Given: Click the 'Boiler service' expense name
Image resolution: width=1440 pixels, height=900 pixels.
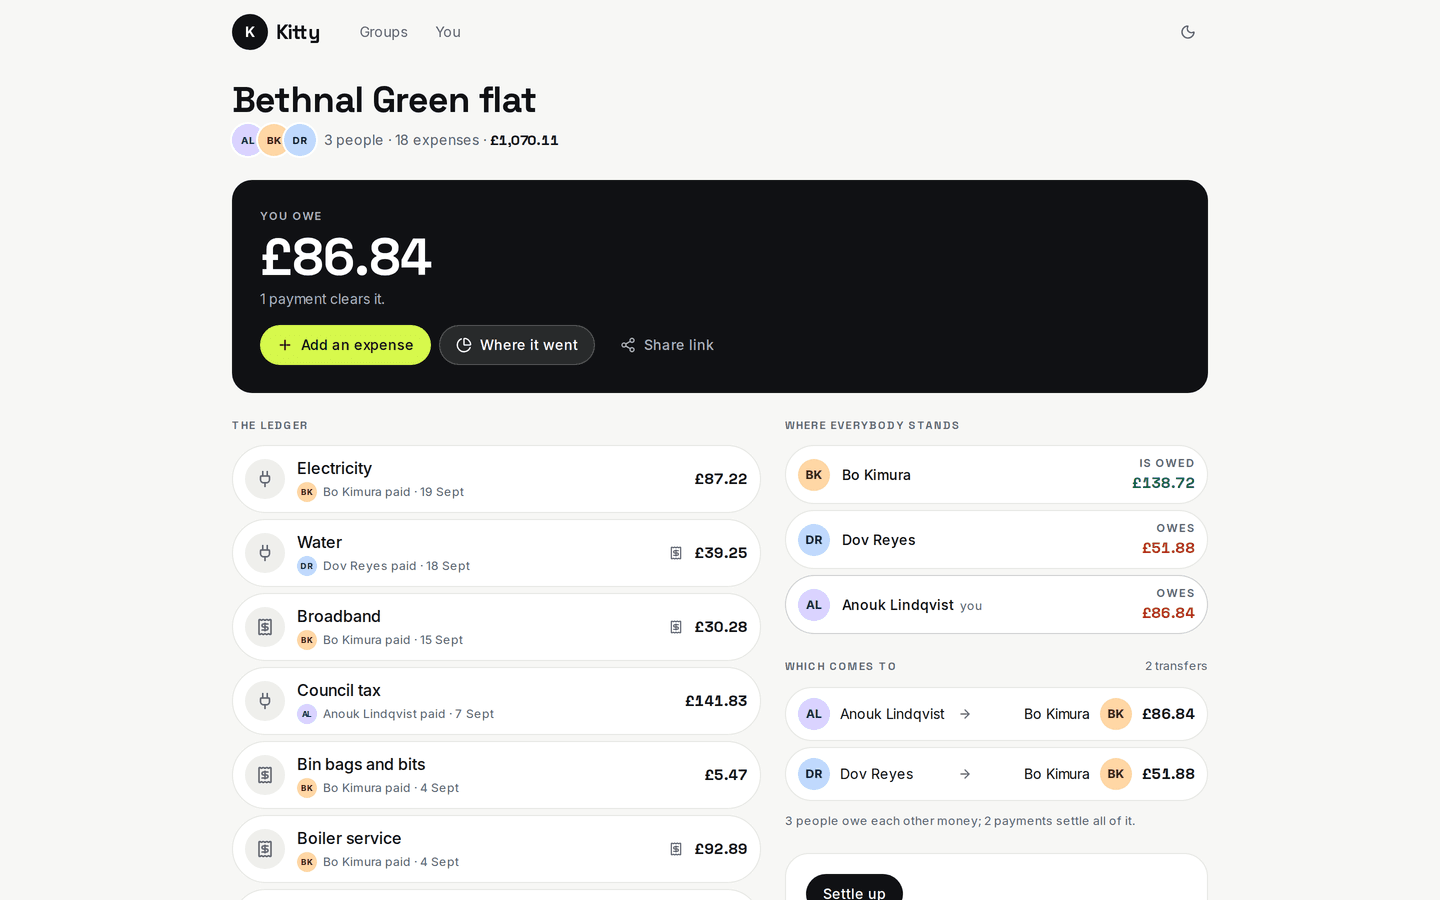Looking at the screenshot, I should [x=349, y=838].
